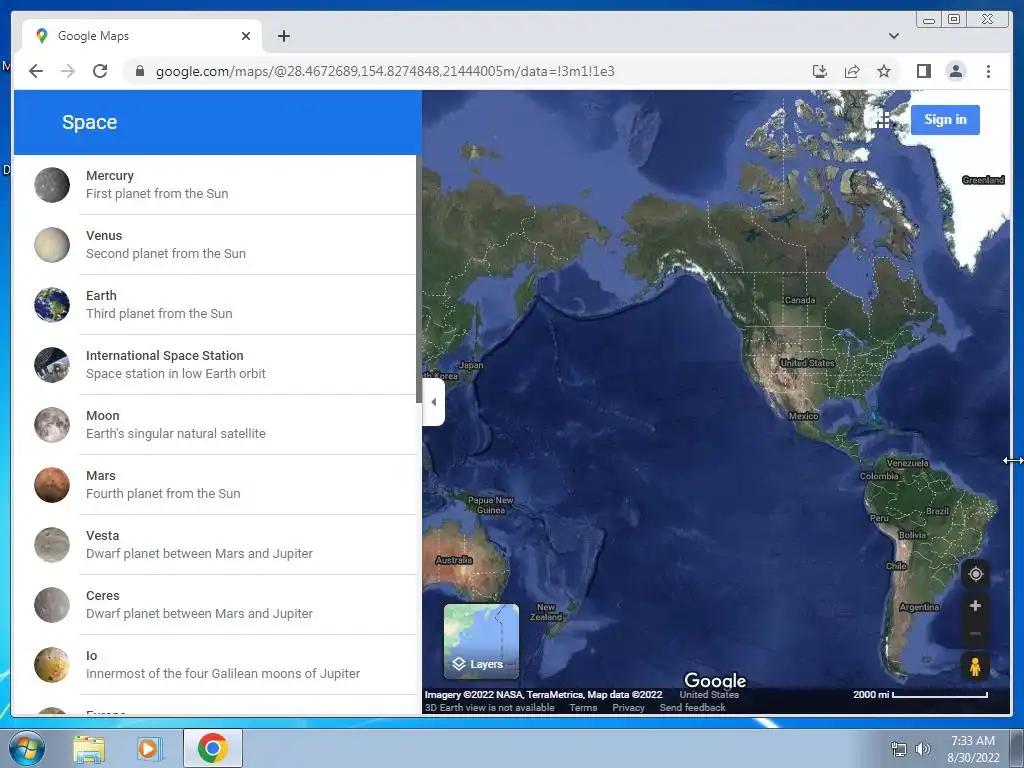Bookmark this page with star icon

884,71
